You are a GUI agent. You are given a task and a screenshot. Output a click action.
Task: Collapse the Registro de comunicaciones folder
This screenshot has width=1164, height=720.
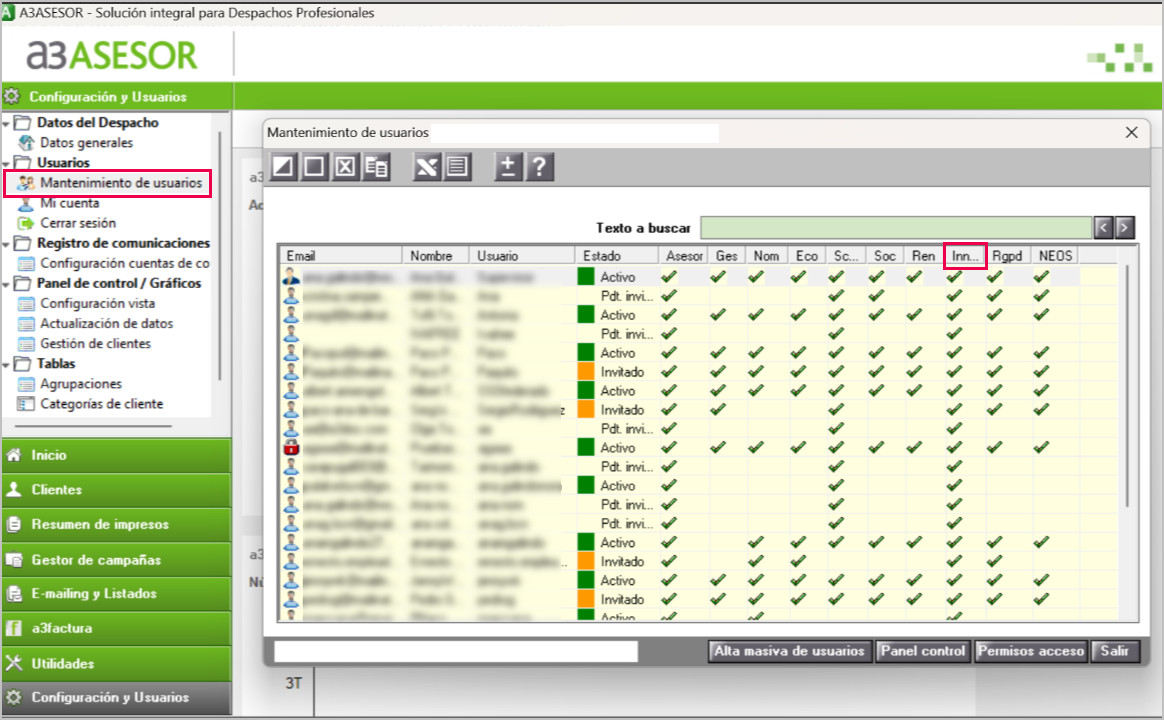coord(7,243)
